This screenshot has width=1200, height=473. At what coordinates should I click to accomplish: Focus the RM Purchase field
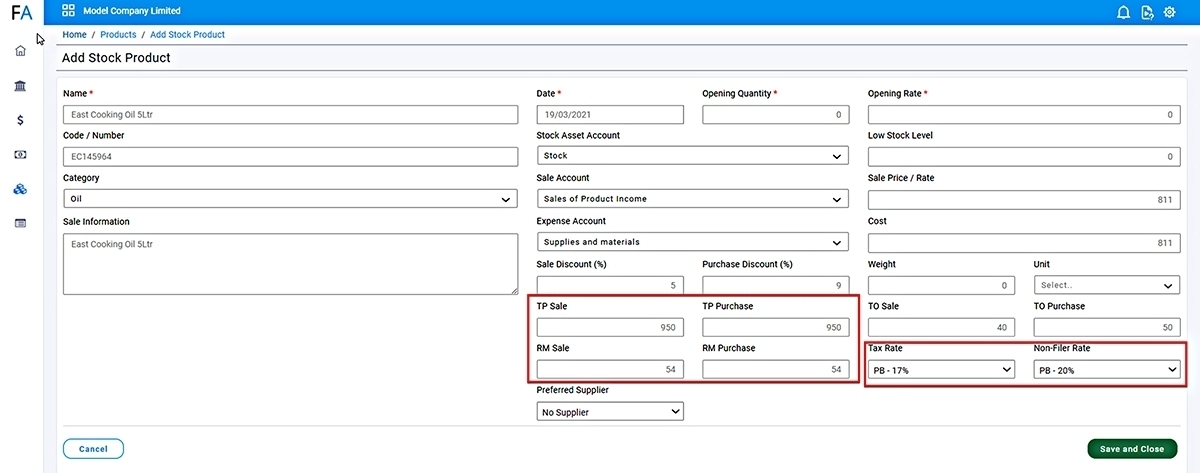[775, 369]
